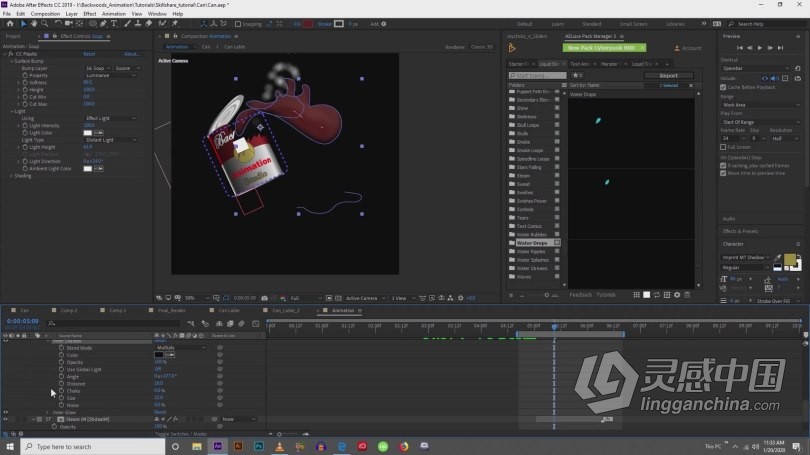Image resolution: width=810 pixels, height=455 pixels.
Task: Open the Using Effect Light dropdown
Action: (x=111, y=118)
